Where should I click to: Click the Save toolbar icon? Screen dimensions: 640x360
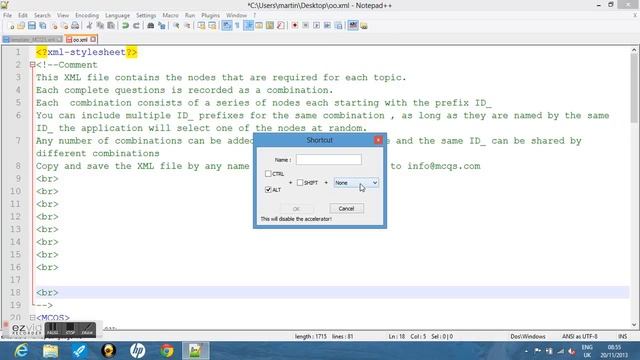pos(32,26)
